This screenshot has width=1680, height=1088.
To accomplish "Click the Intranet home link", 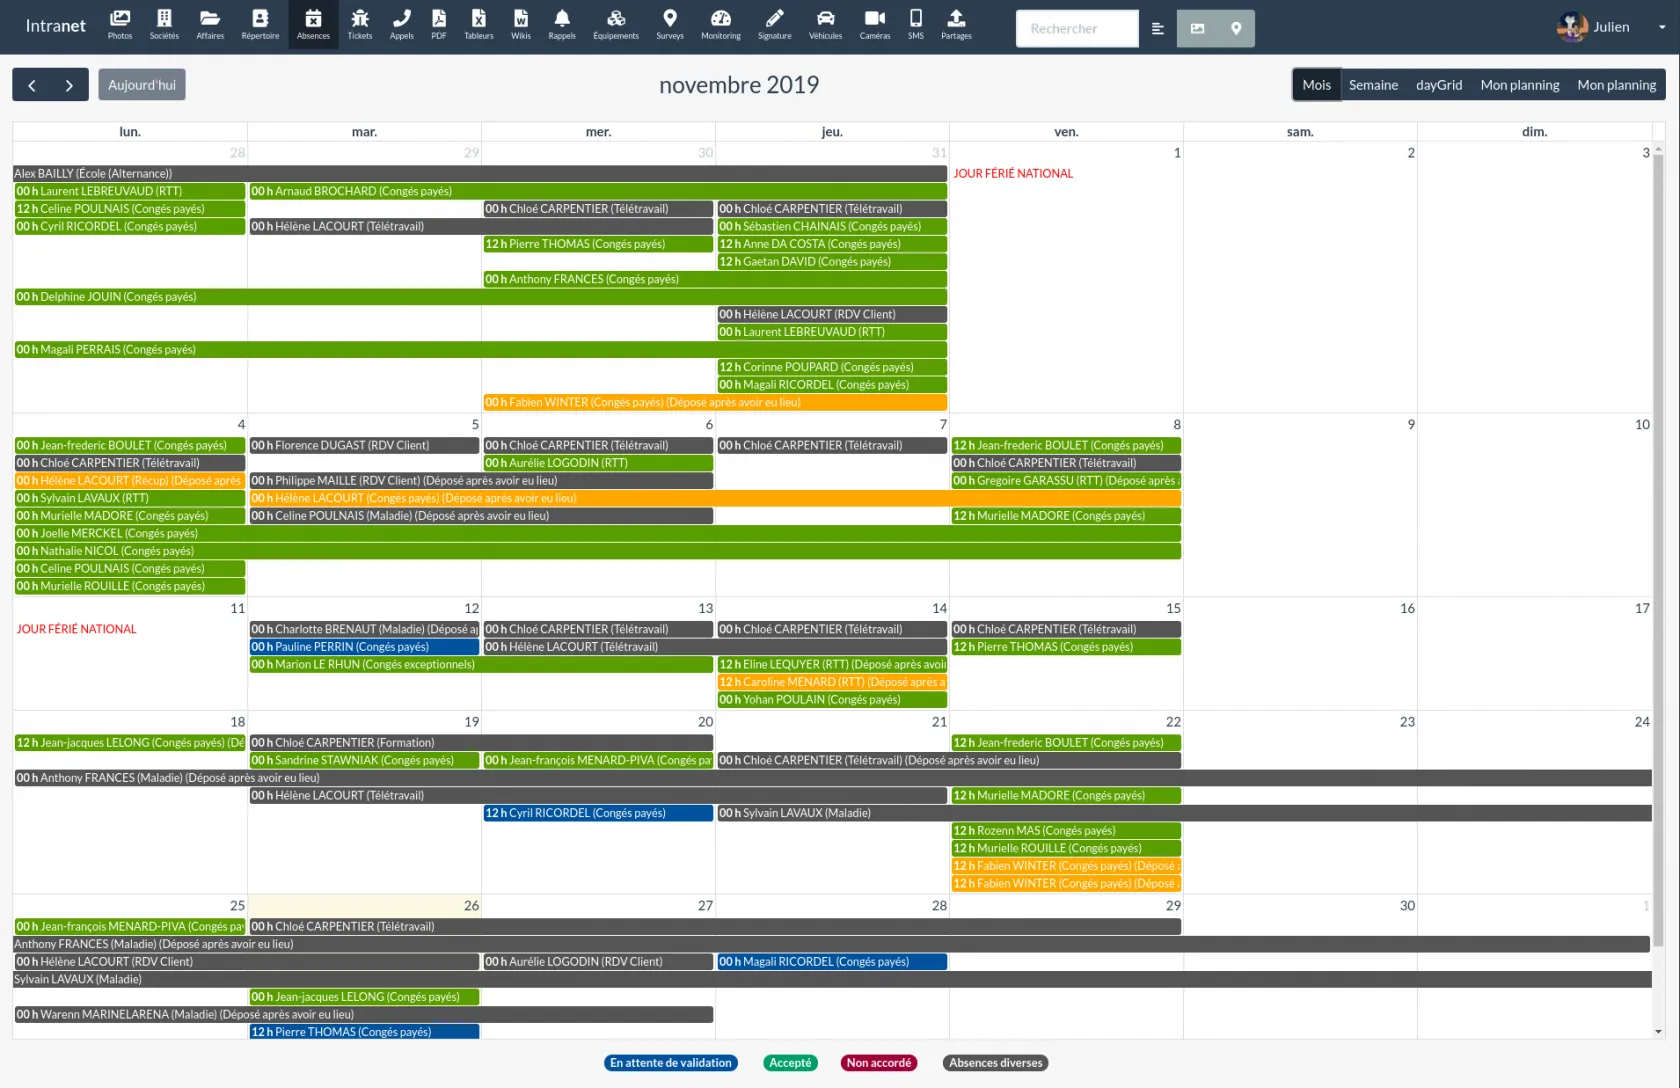I will pyautogui.click(x=56, y=26).
